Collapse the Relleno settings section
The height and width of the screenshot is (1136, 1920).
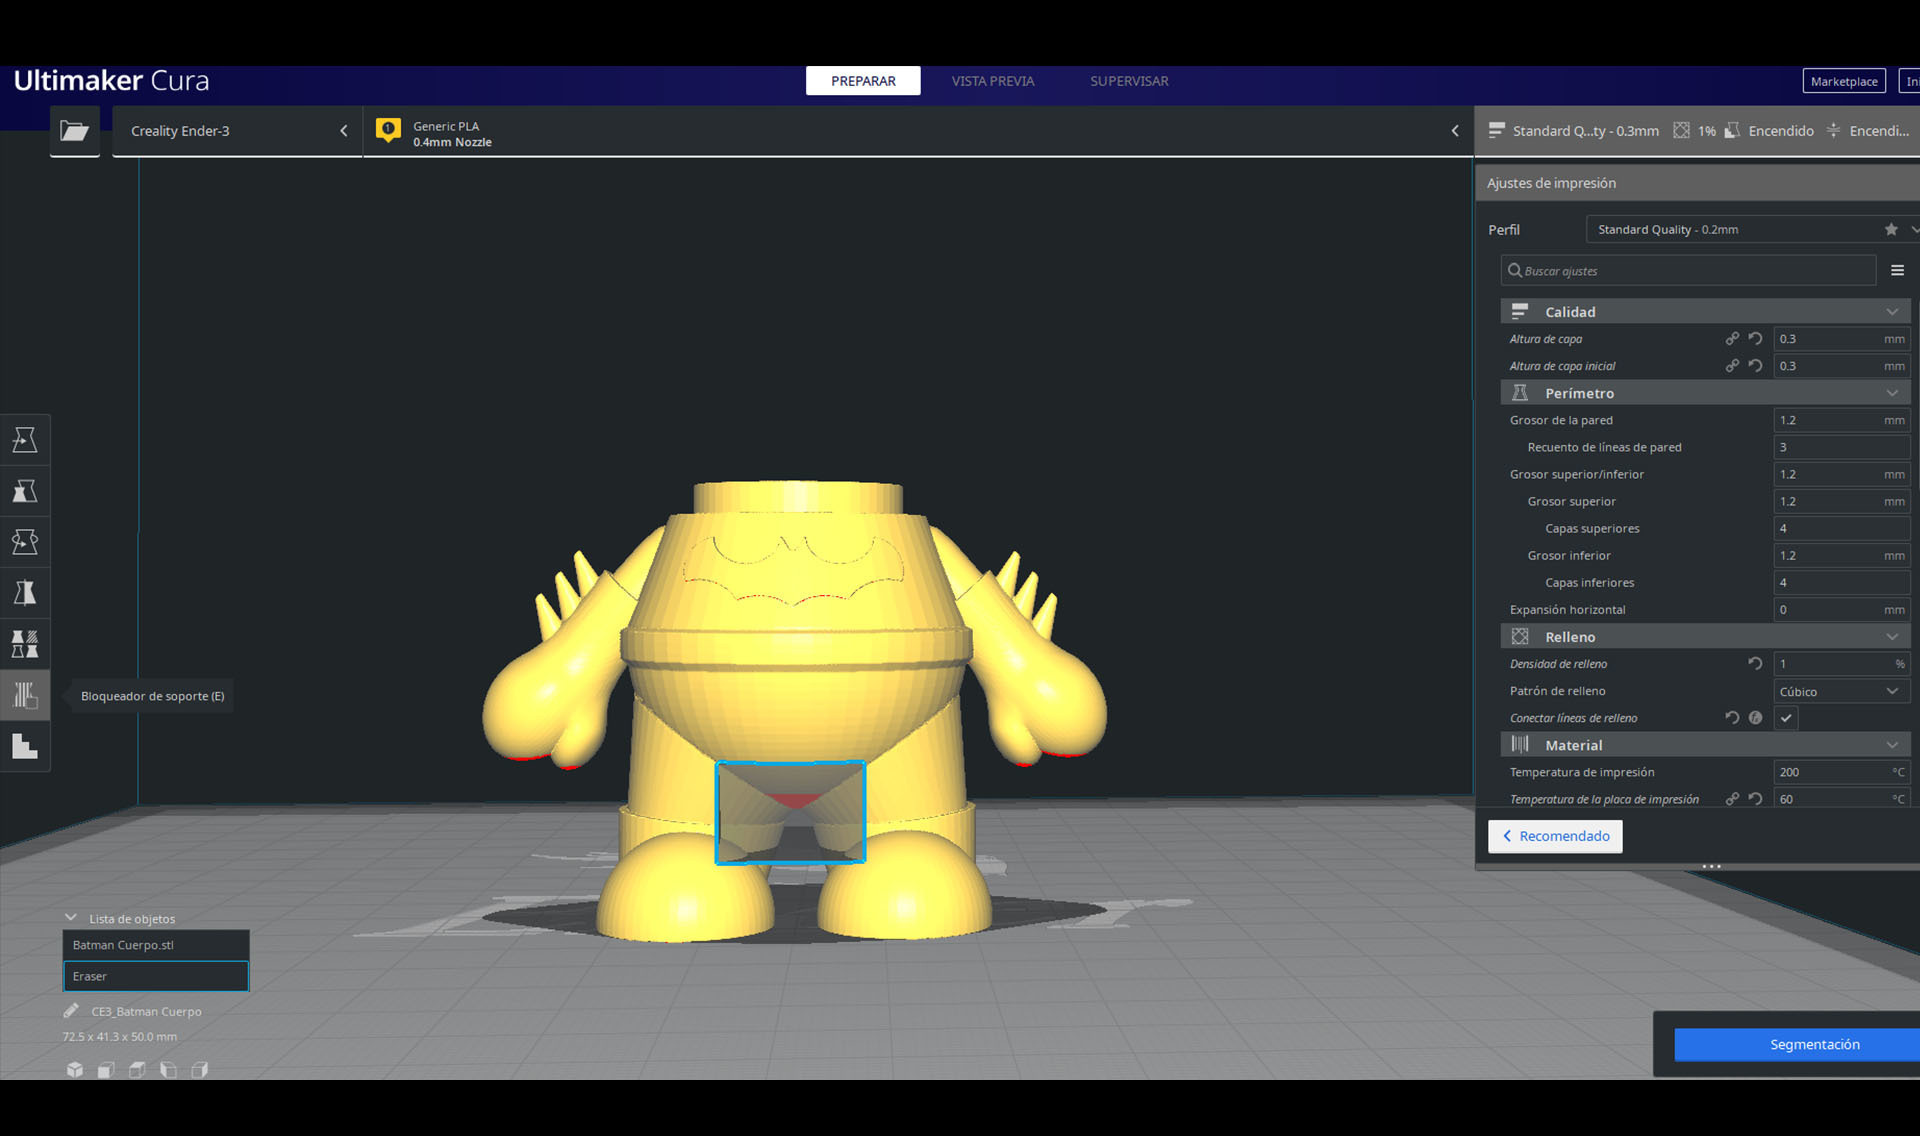pos(1705,637)
